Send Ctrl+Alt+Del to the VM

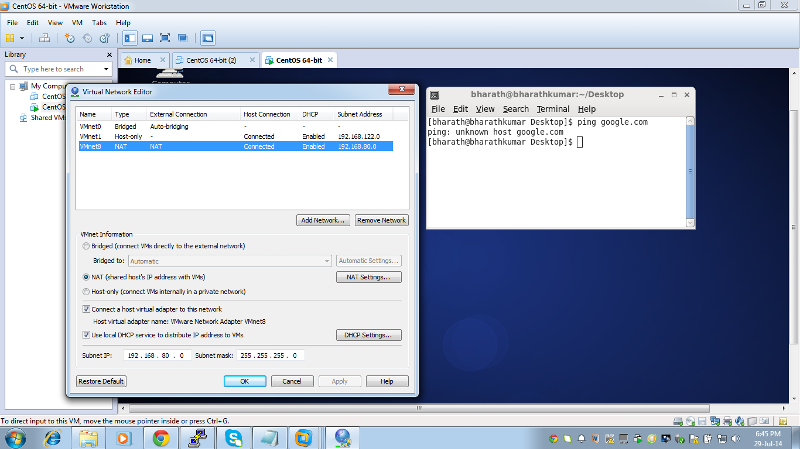pyautogui.click(x=44, y=38)
